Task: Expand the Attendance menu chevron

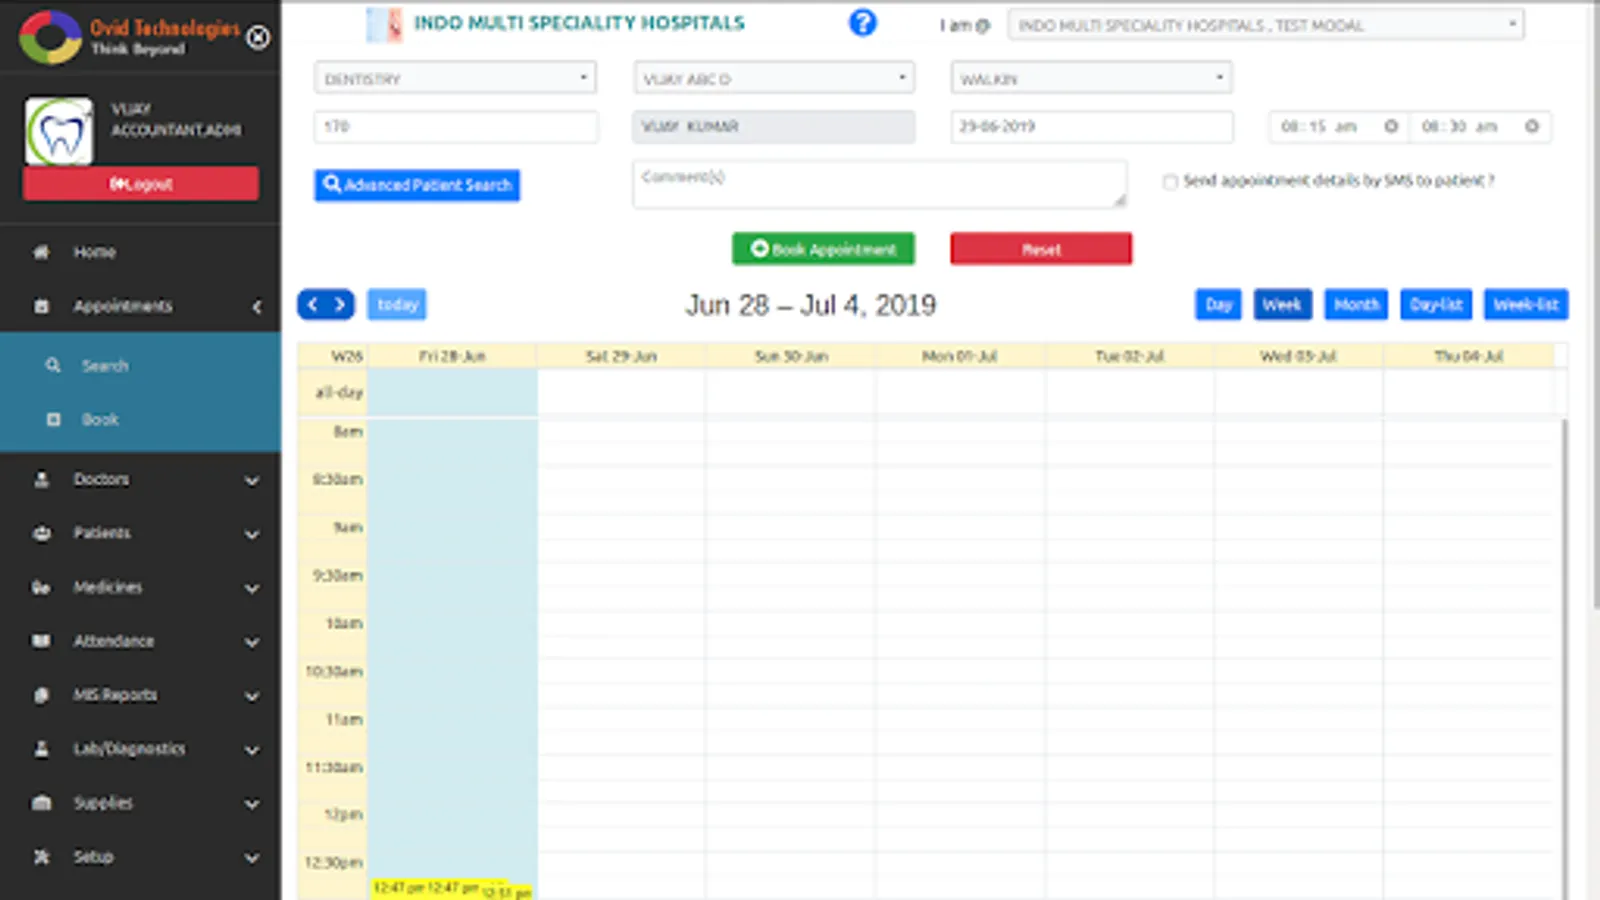Action: click(252, 643)
